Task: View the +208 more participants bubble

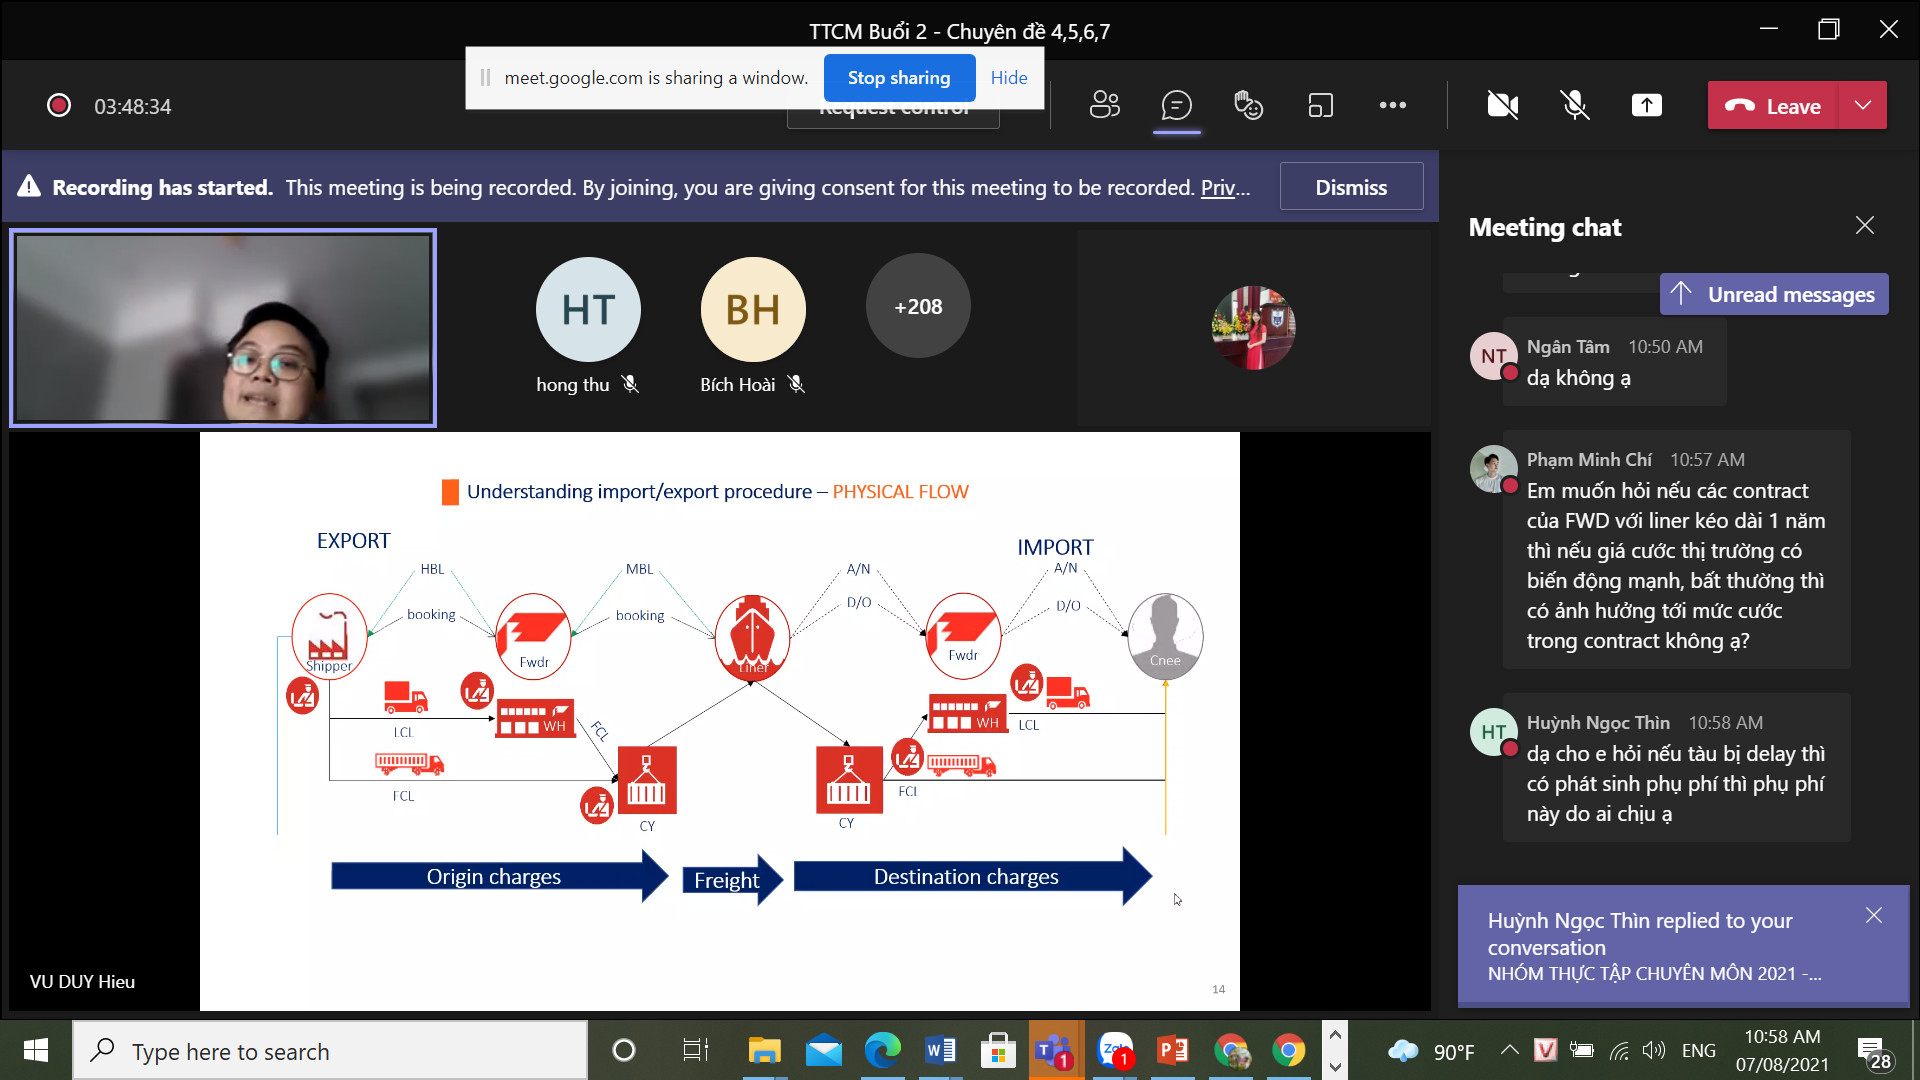Action: pos(917,307)
